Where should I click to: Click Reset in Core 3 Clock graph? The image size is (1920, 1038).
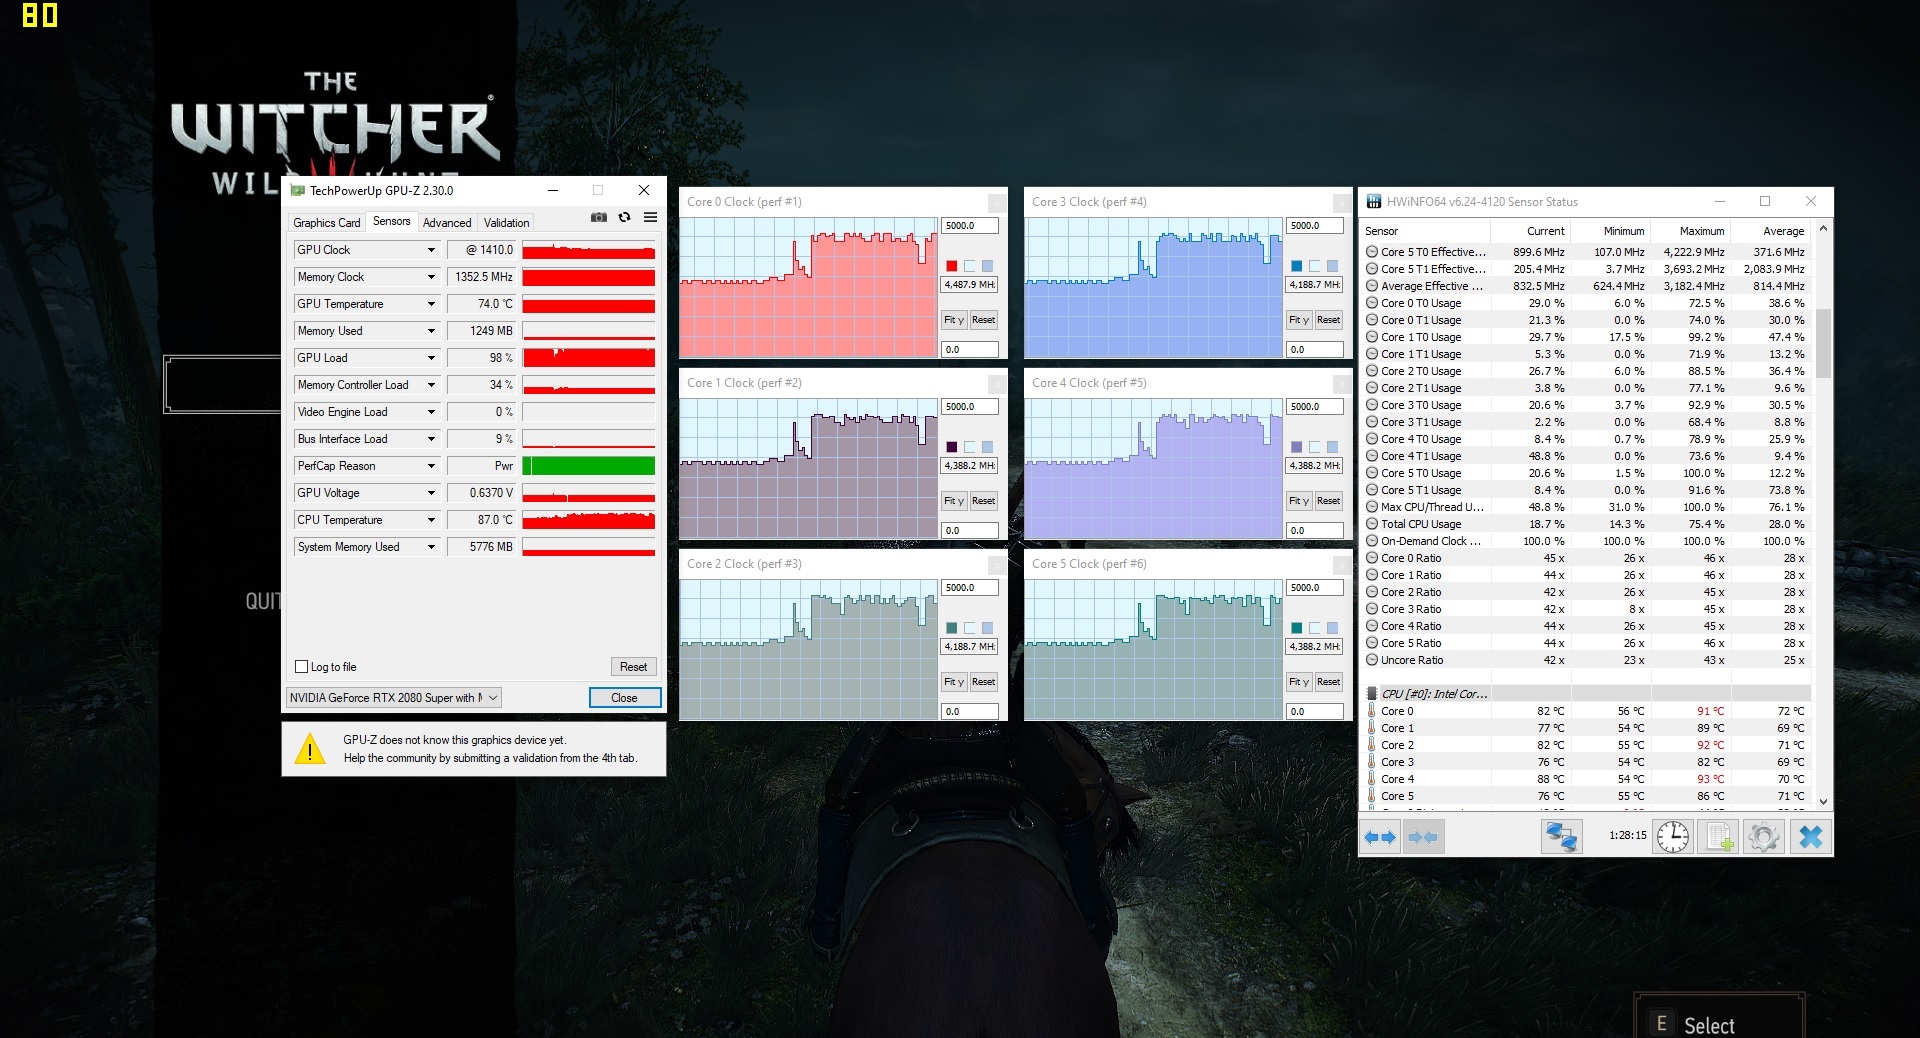coord(1328,320)
